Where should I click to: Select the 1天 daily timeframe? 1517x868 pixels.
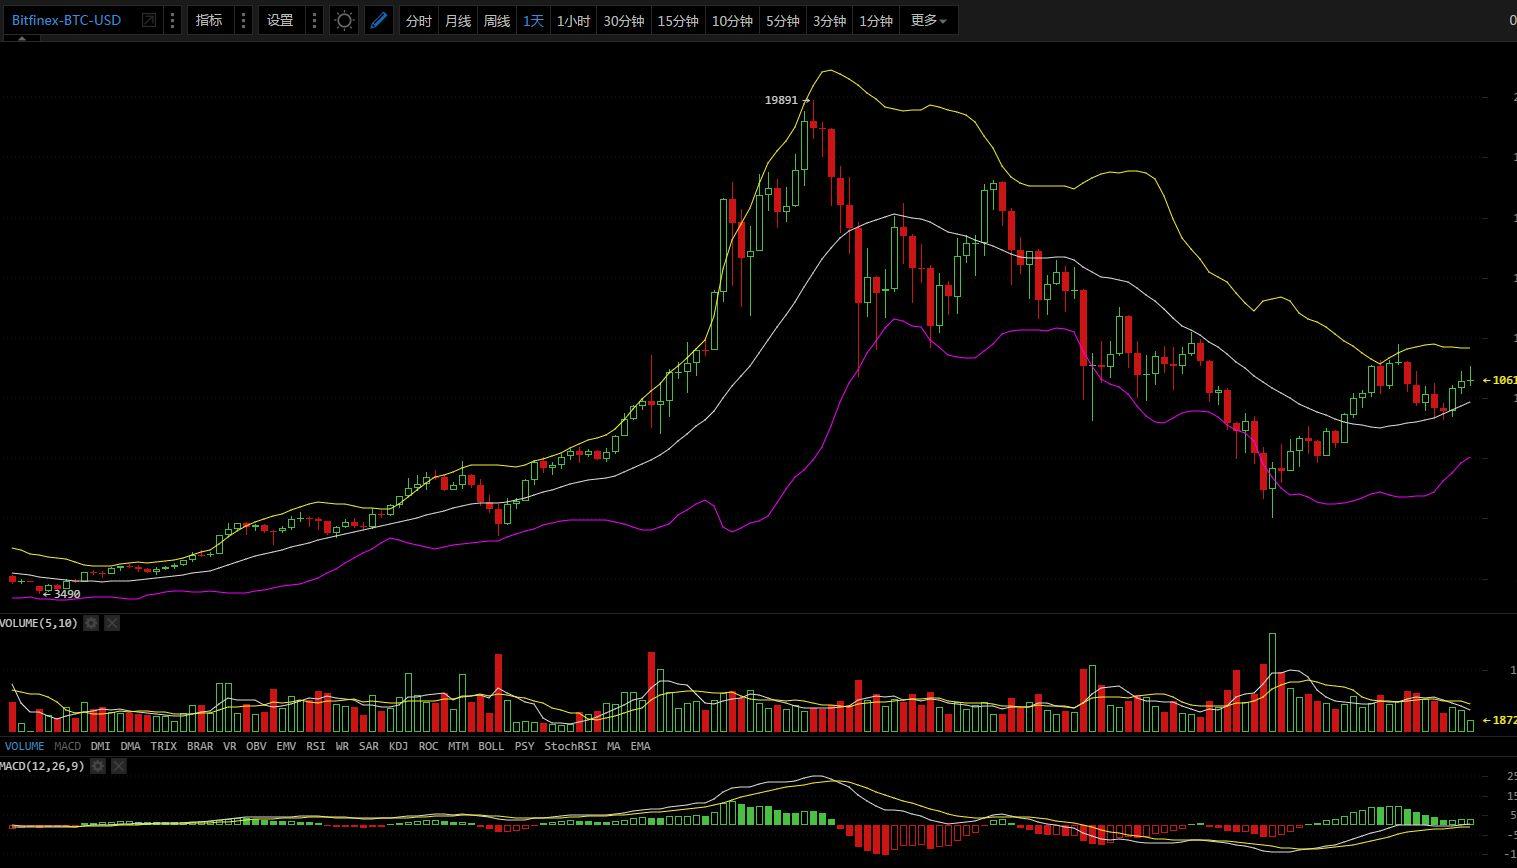tap(534, 21)
